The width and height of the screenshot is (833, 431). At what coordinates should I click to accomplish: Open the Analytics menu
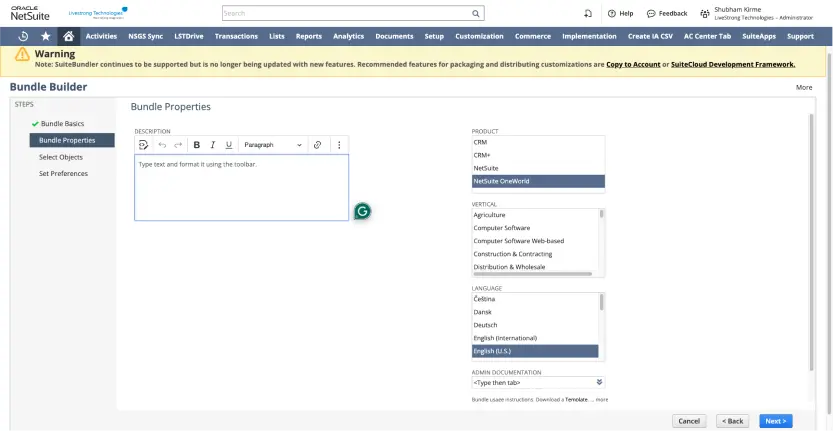(x=348, y=36)
